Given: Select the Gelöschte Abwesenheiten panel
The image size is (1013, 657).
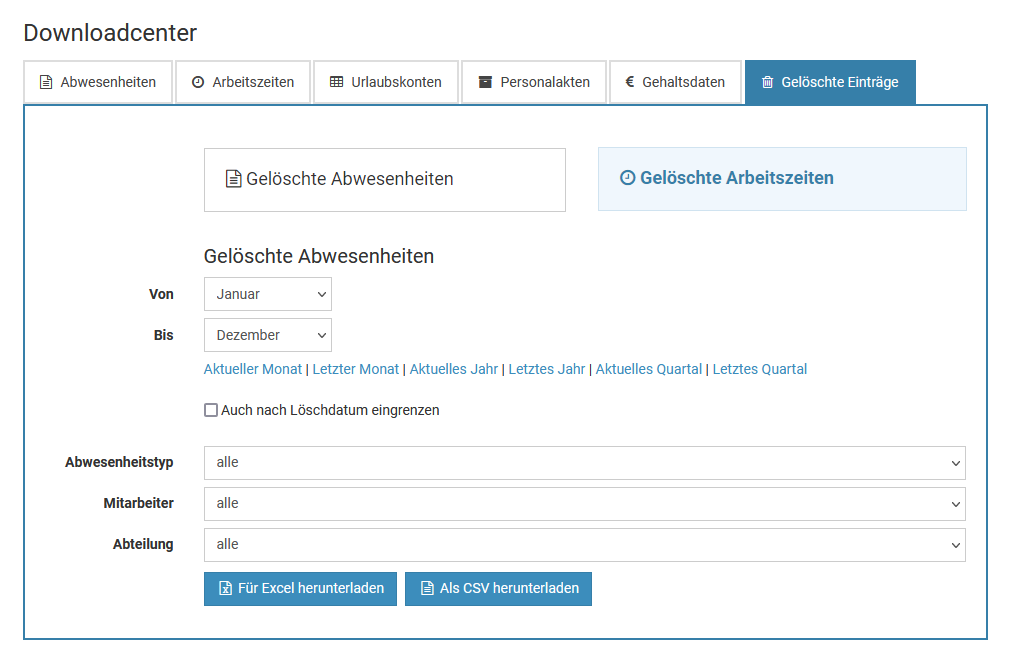Looking at the screenshot, I should click(x=384, y=180).
